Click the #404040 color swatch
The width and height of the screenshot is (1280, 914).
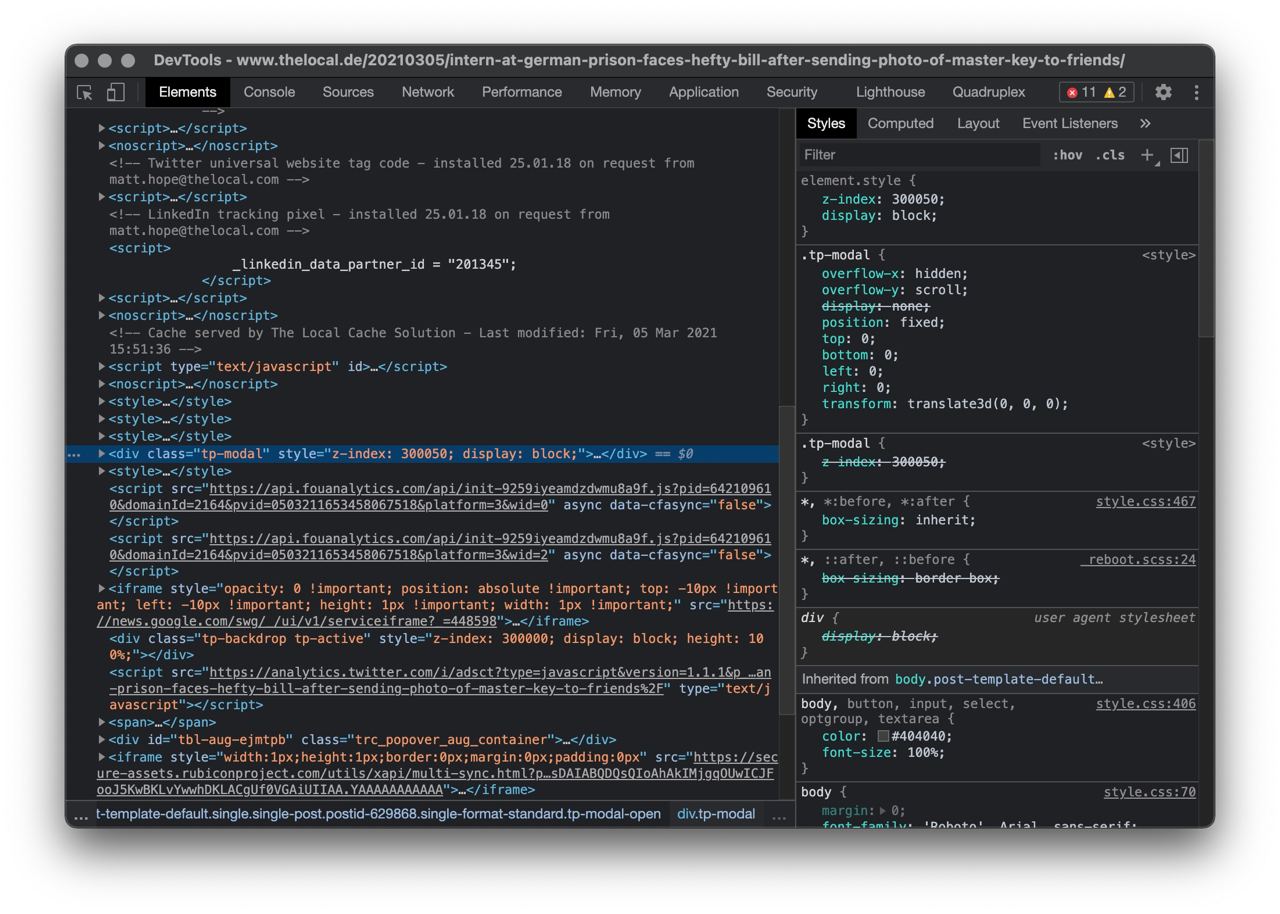[883, 736]
